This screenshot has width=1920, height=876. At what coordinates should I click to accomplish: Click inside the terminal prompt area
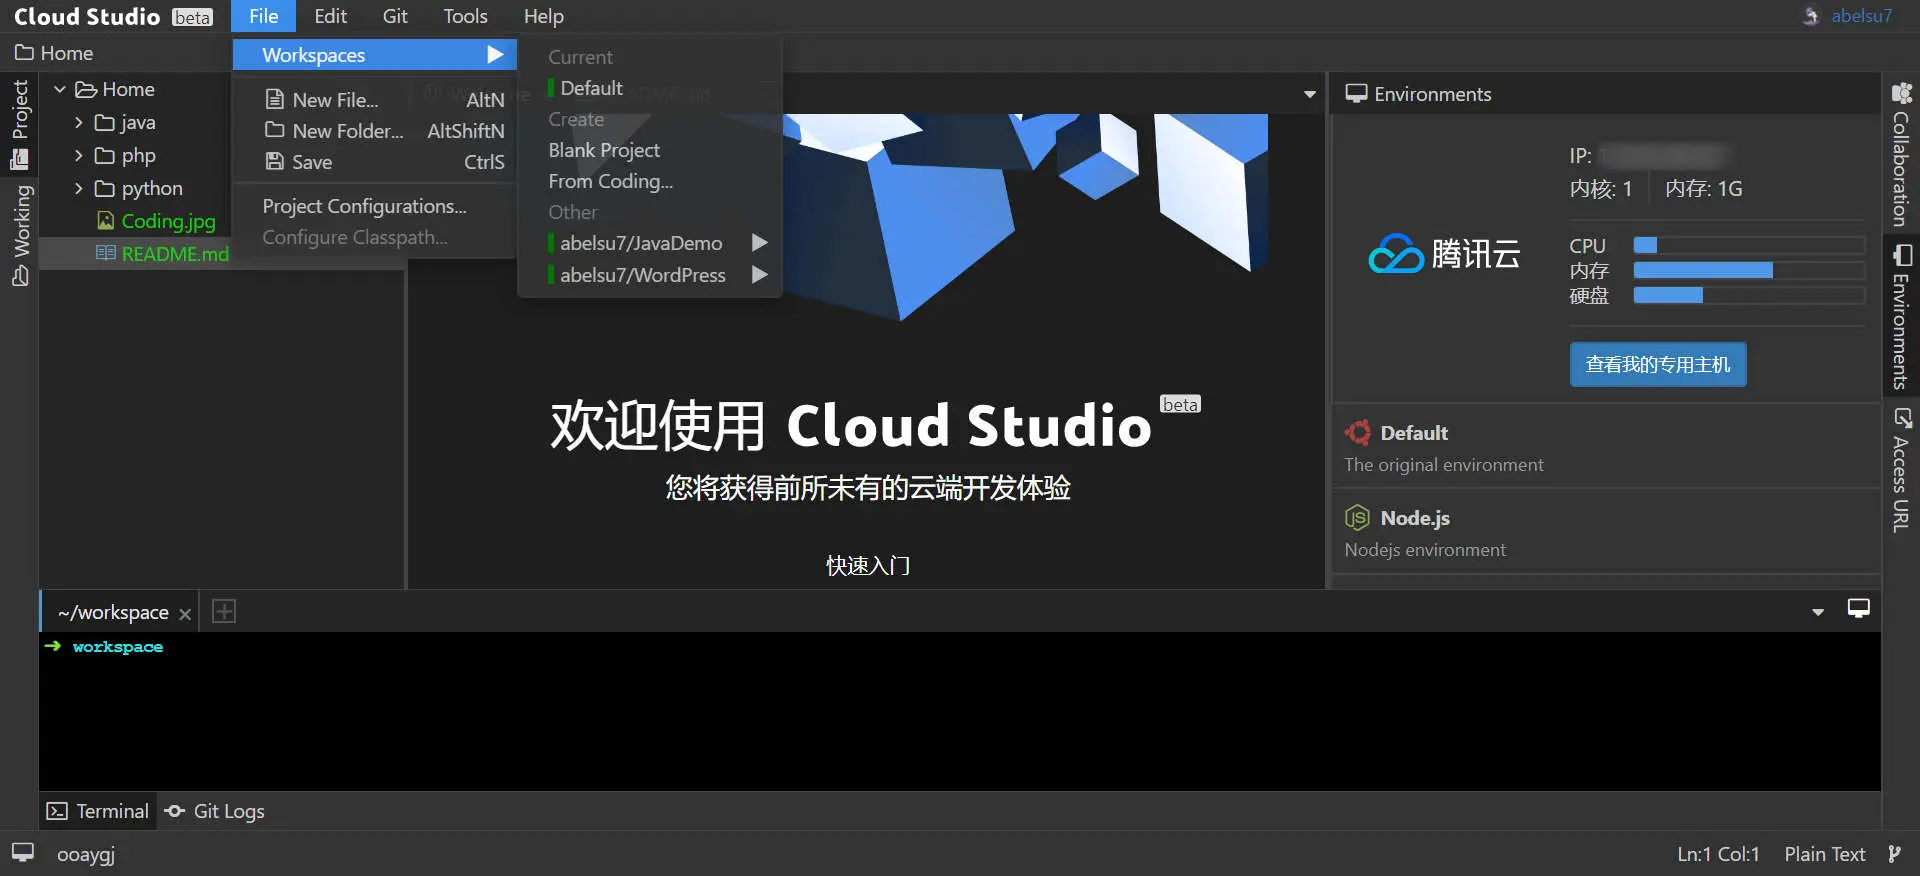(x=960, y=711)
